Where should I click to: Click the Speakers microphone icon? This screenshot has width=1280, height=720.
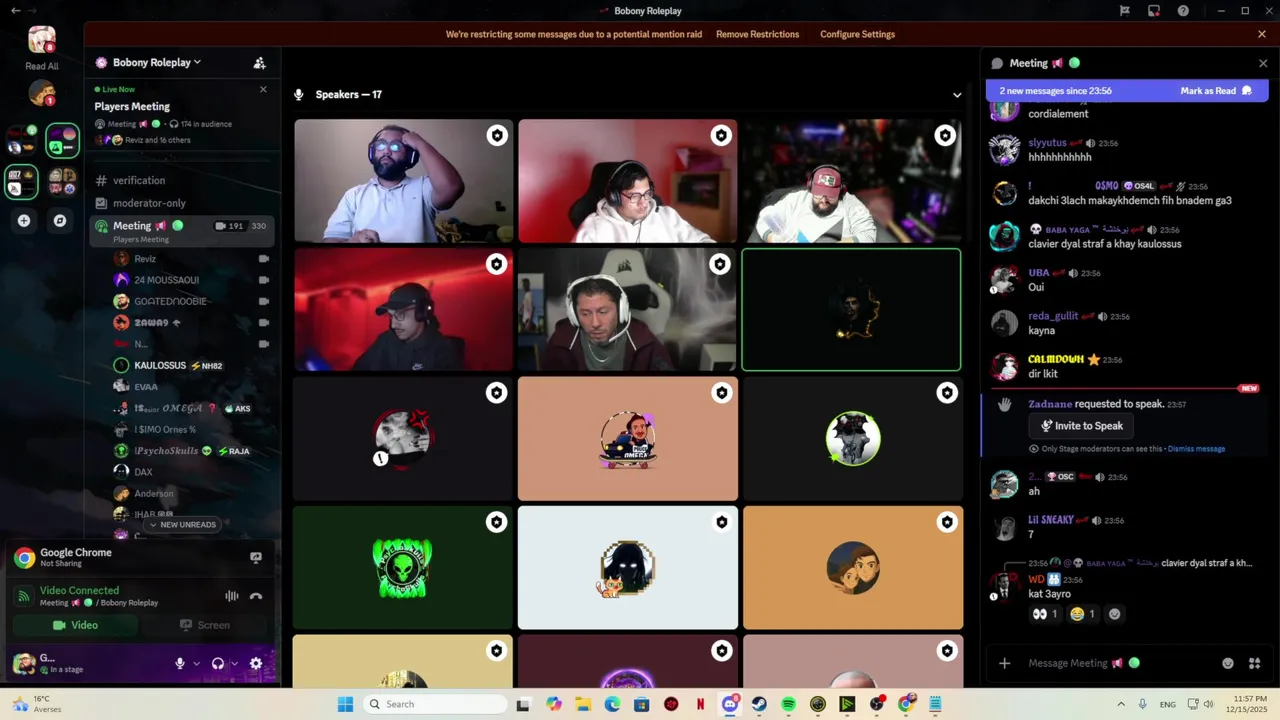point(298,95)
